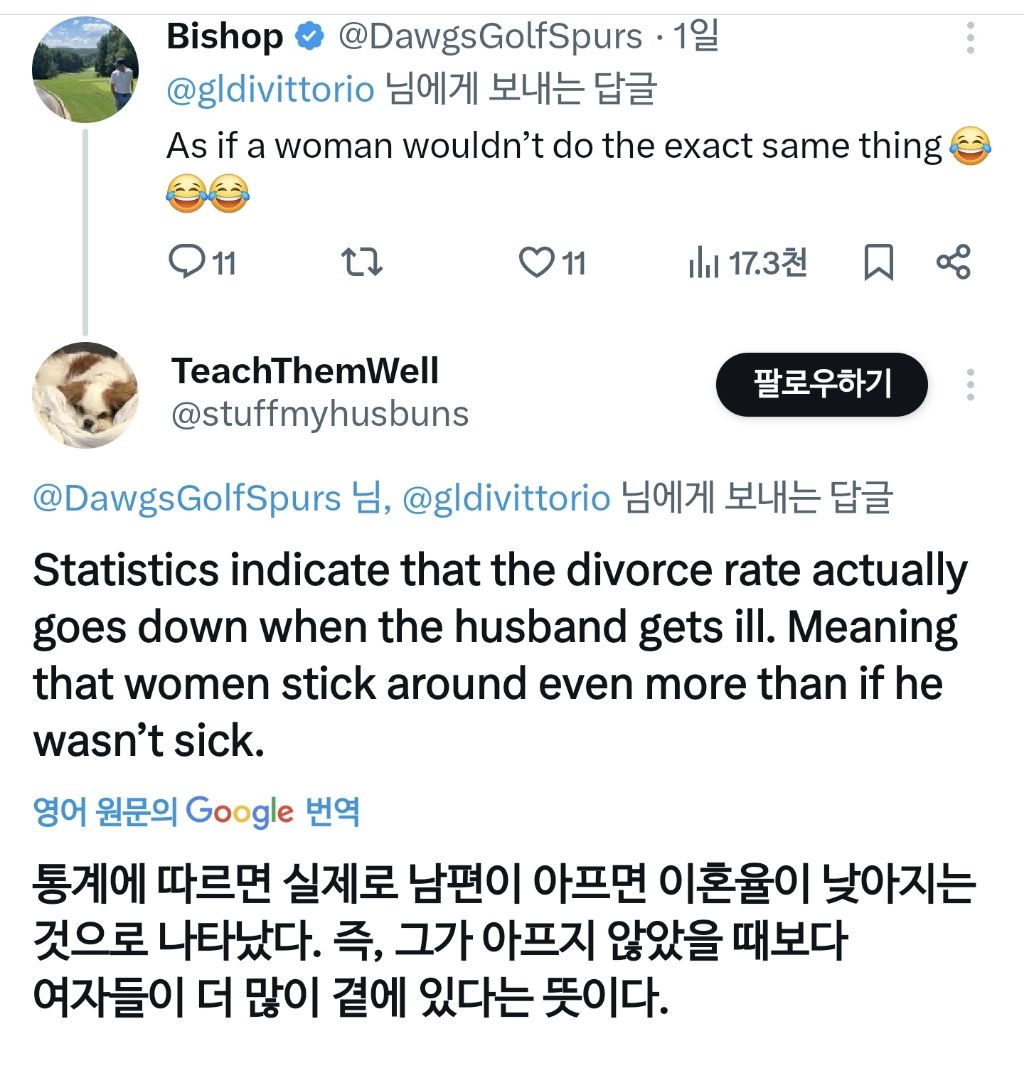
Task: Bookmark Bishop's tweet
Action: click(878, 263)
